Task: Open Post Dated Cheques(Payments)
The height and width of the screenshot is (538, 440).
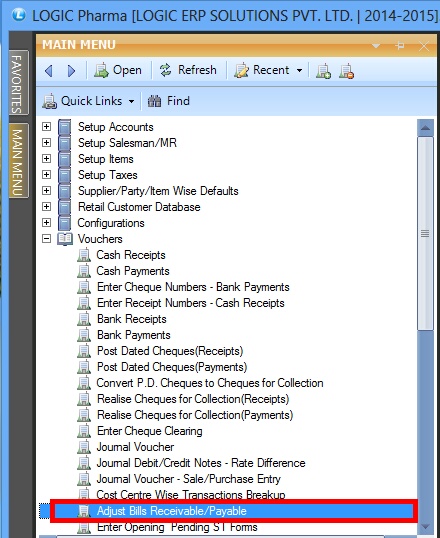Action: point(172,367)
